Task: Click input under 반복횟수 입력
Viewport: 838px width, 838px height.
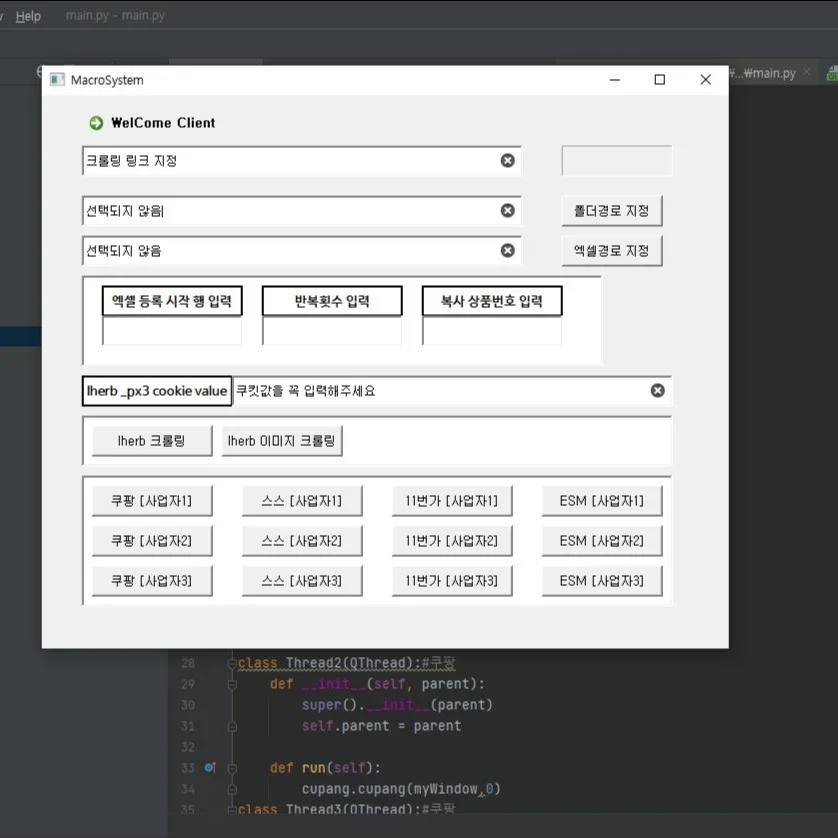Action: click(332, 331)
